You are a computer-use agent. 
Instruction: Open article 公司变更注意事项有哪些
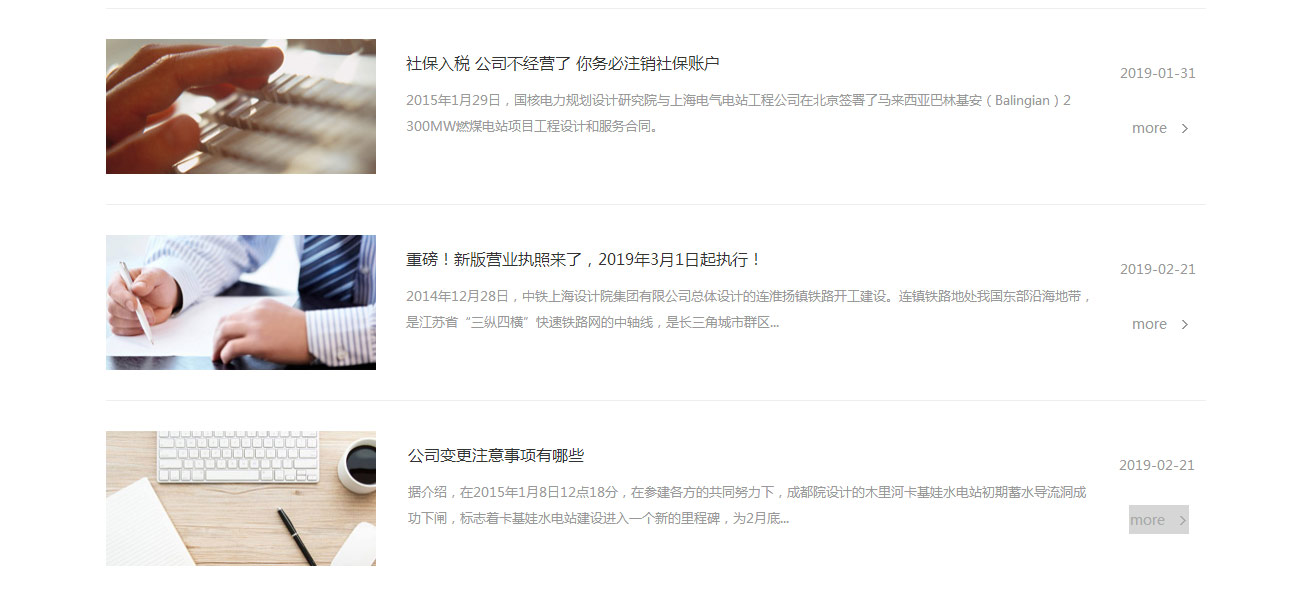496,455
